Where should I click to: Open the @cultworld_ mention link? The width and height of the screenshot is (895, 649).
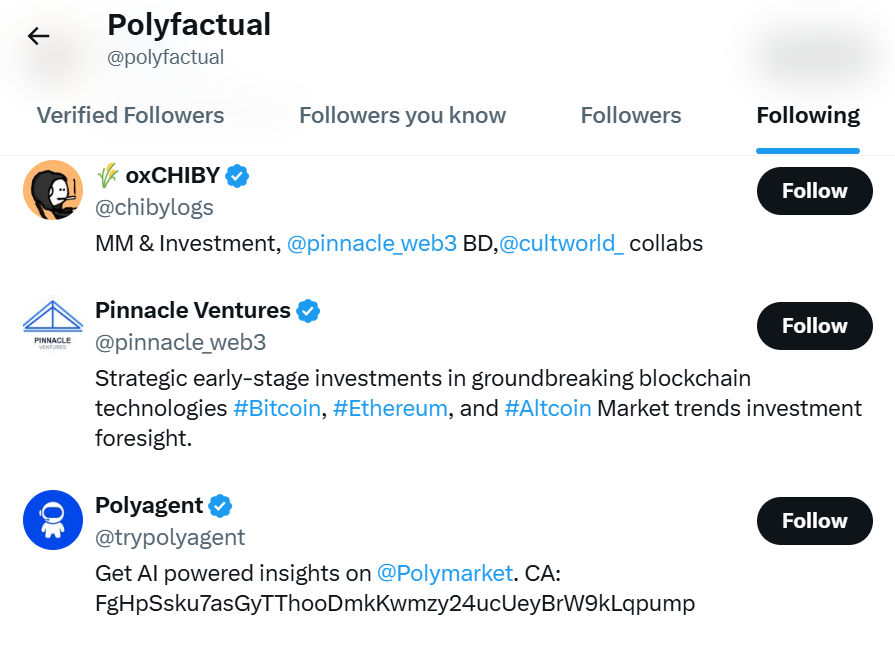point(561,244)
